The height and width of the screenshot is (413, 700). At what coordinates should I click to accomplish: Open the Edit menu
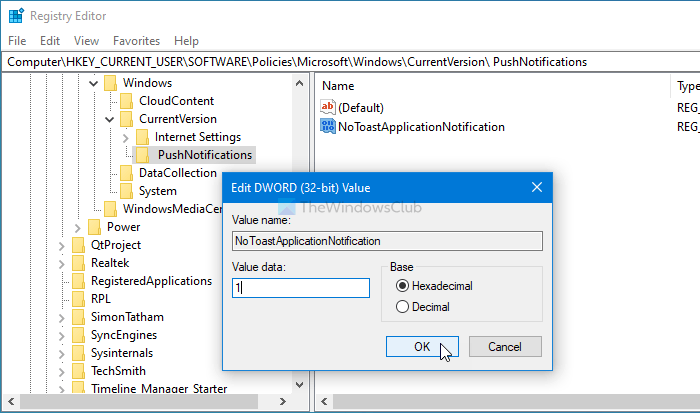click(50, 41)
